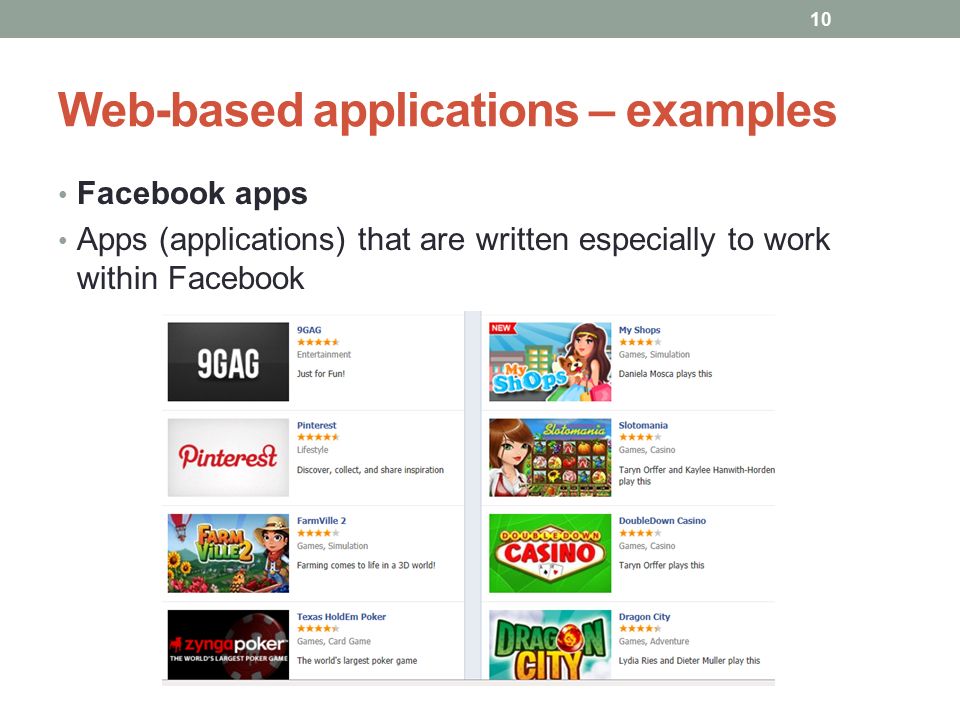Click the My Shops title link
This screenshot has width=960, height=720.
click(639, 330)
